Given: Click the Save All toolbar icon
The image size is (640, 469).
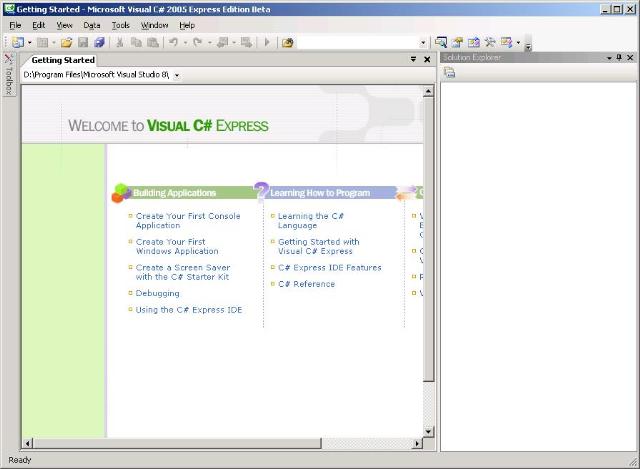Looking at the screenshot, I should [x=99, y=43].
